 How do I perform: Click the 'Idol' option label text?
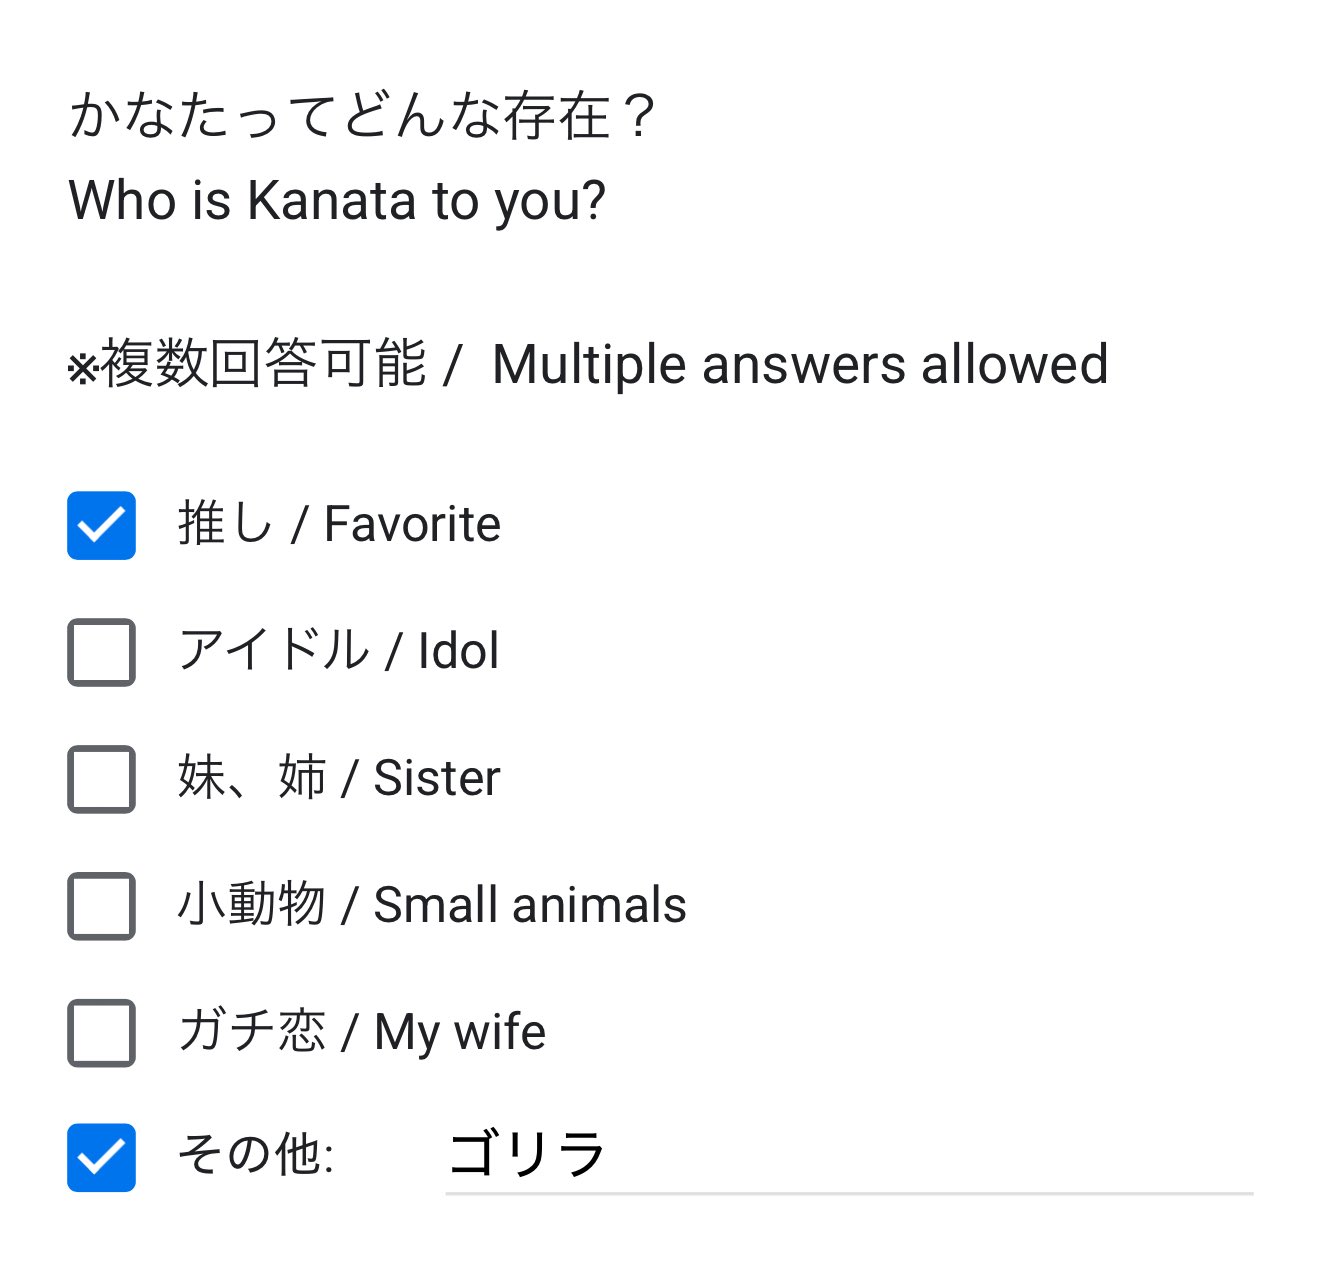pos(458,651)
